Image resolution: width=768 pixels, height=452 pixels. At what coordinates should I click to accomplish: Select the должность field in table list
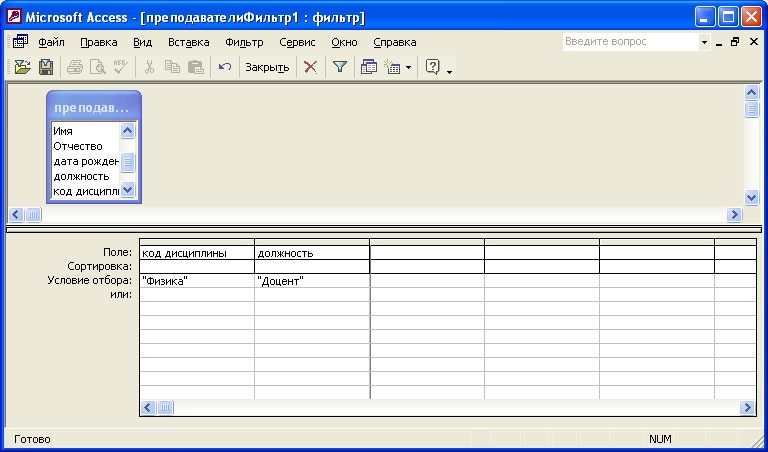81,176
